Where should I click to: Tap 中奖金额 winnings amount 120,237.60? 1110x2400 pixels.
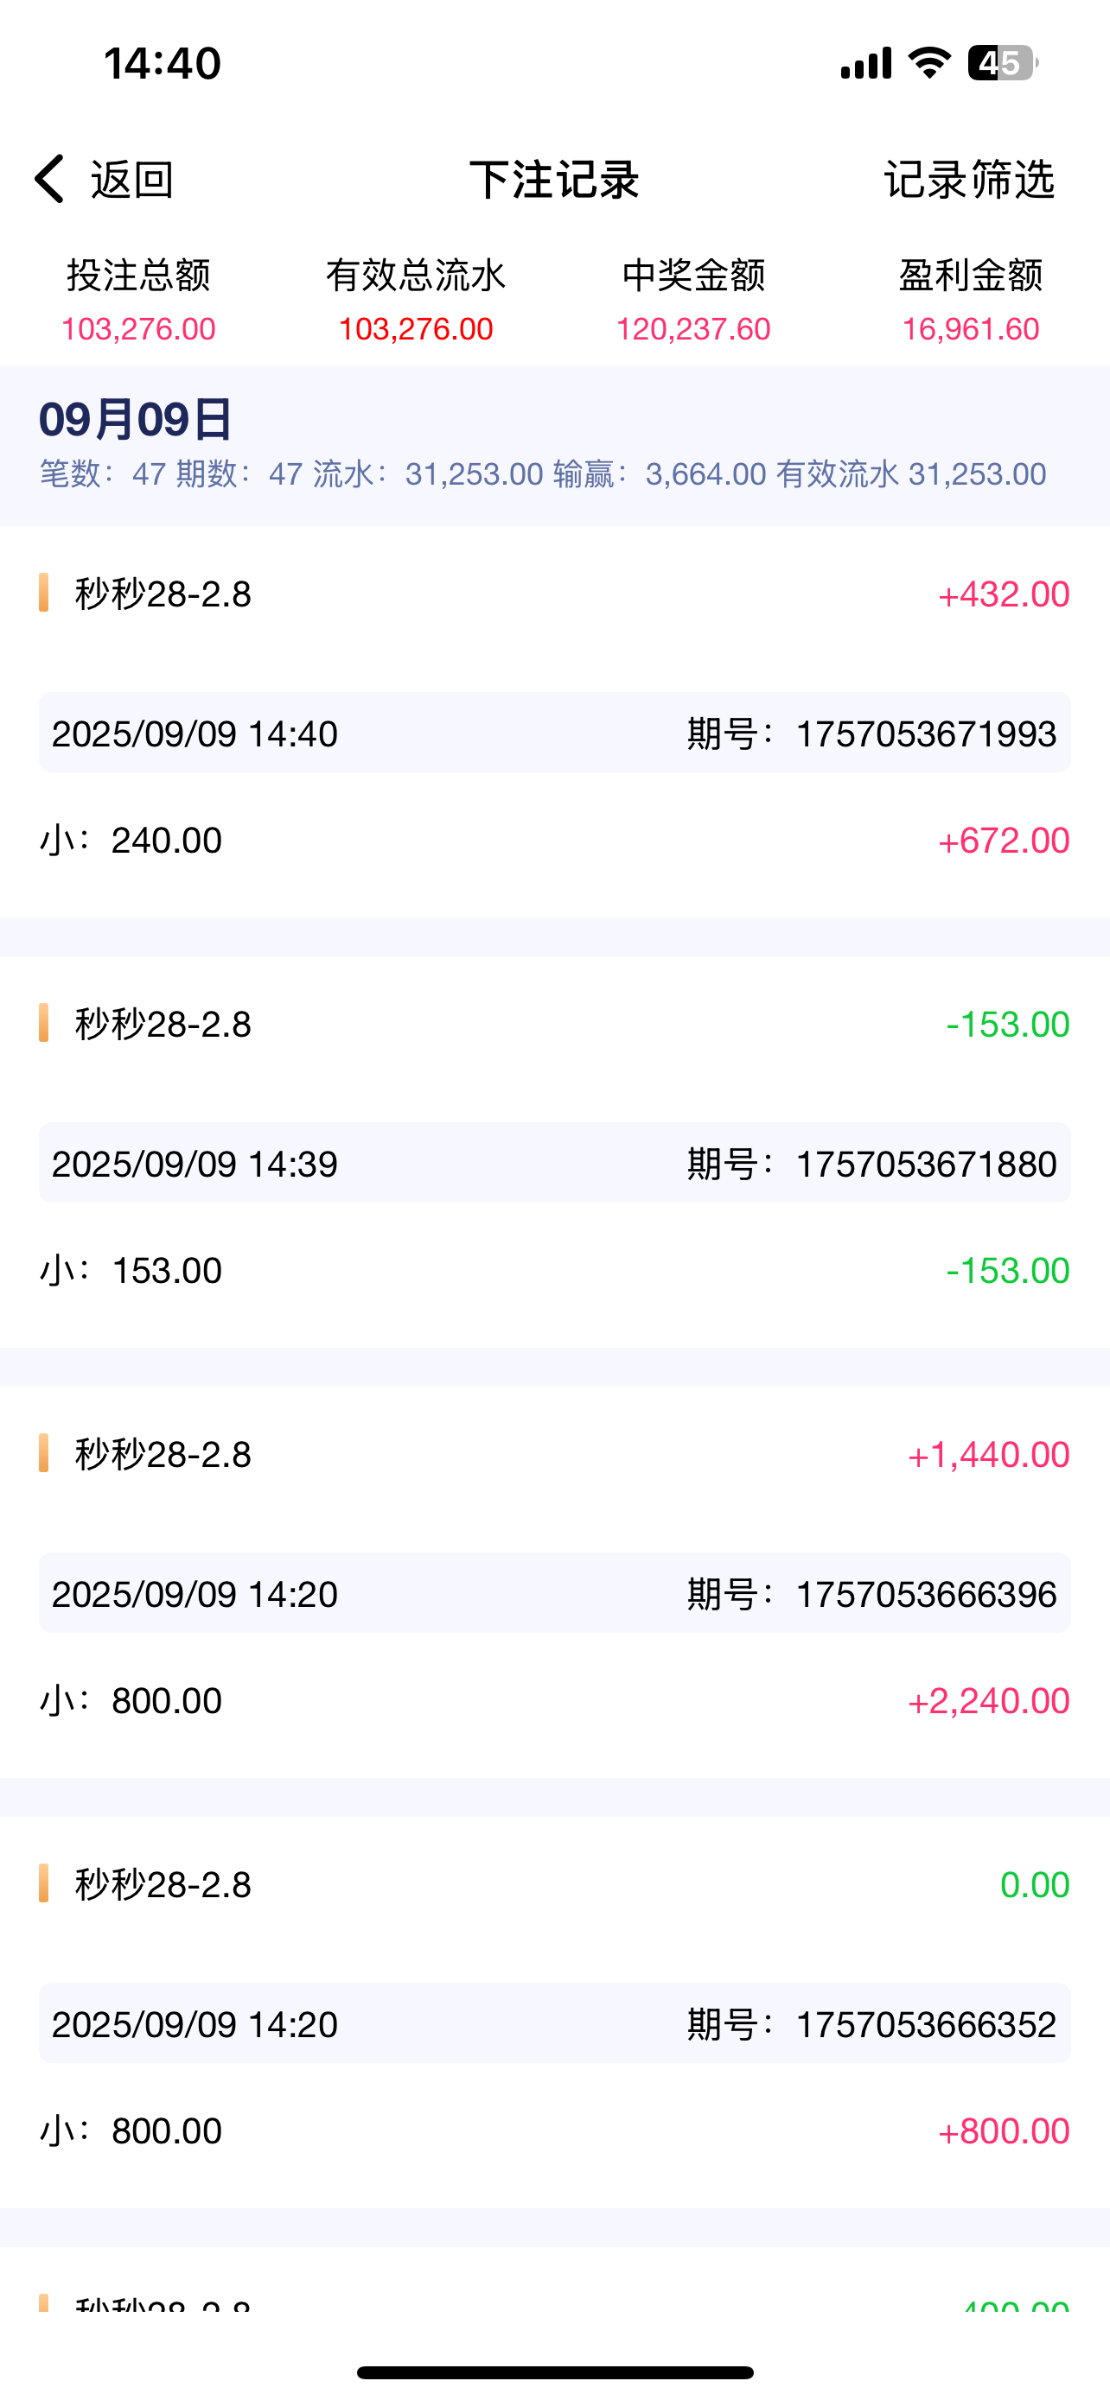[x=693, y=328]
